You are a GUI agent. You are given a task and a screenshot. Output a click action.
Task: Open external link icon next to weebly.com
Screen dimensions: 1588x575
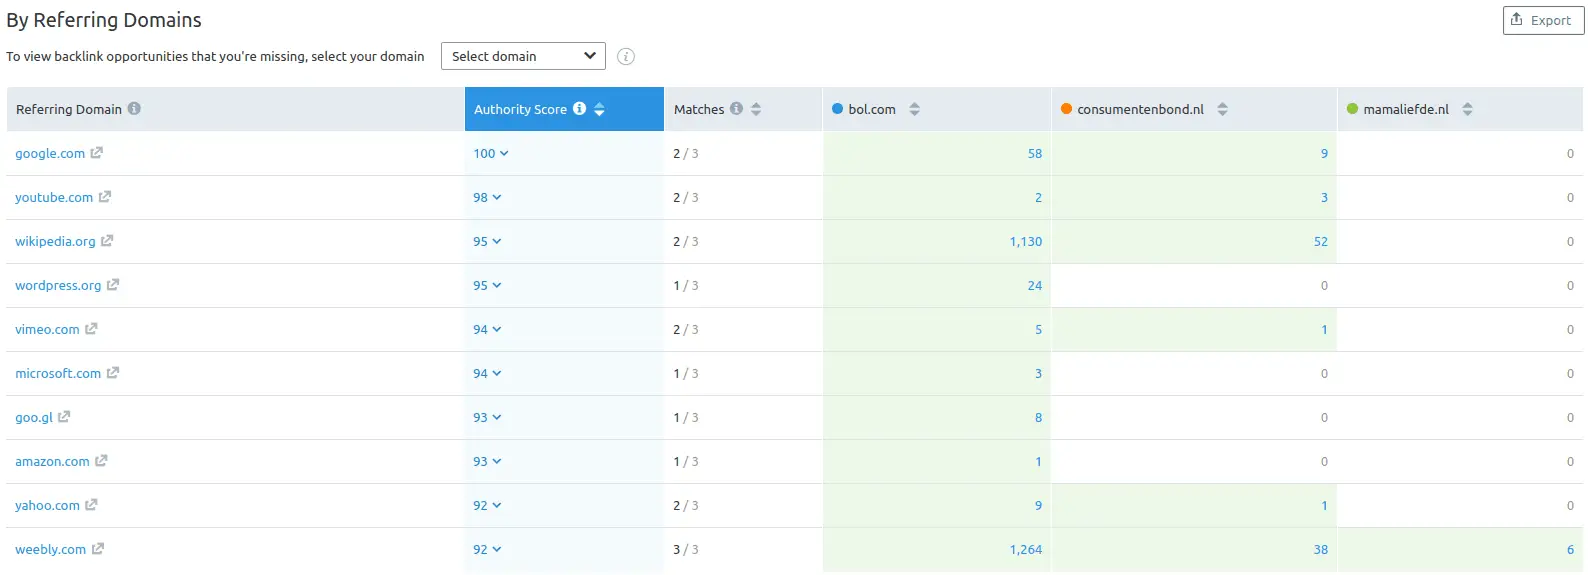97,549
